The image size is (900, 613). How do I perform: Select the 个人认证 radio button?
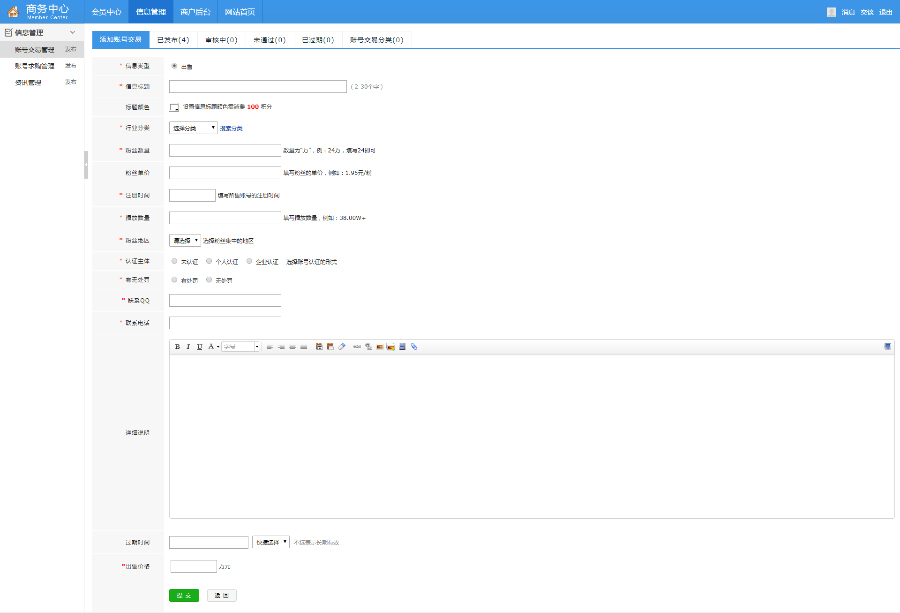(208, 261)
